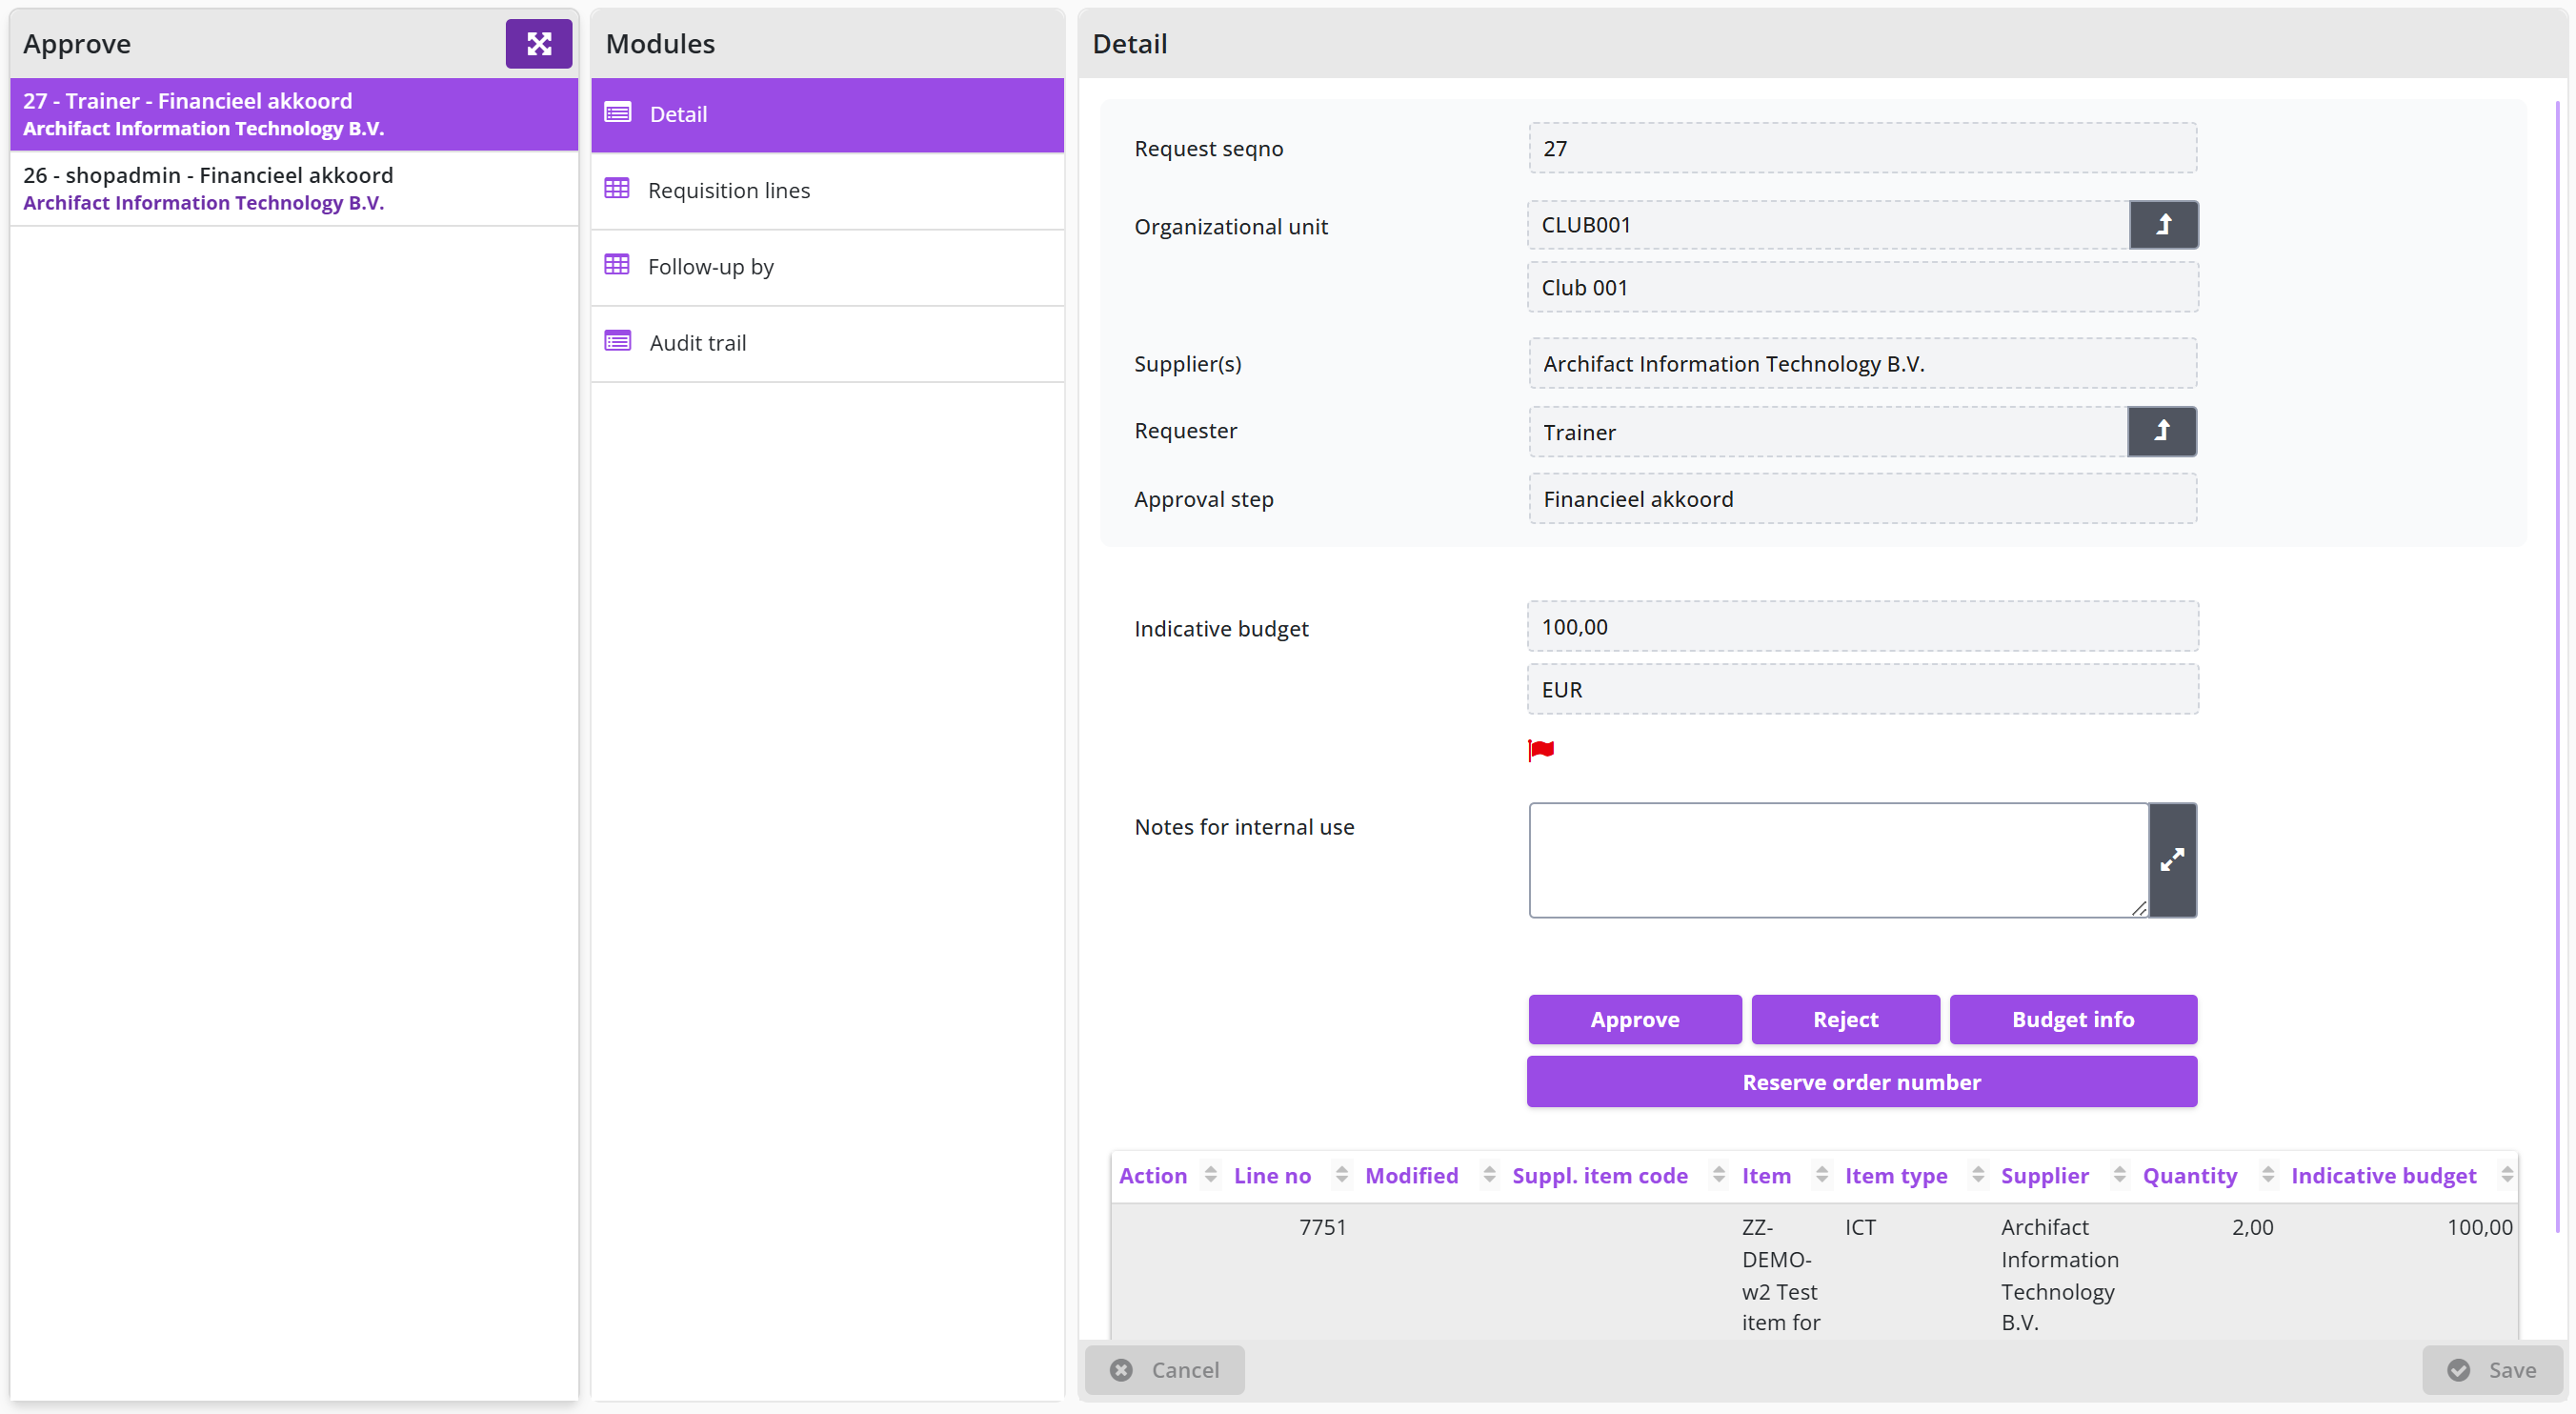Image resolution: width=2576 pixels, height=1414 pixels.
Task: Click the Detail module list icon
Action: (x=617, y=113)
